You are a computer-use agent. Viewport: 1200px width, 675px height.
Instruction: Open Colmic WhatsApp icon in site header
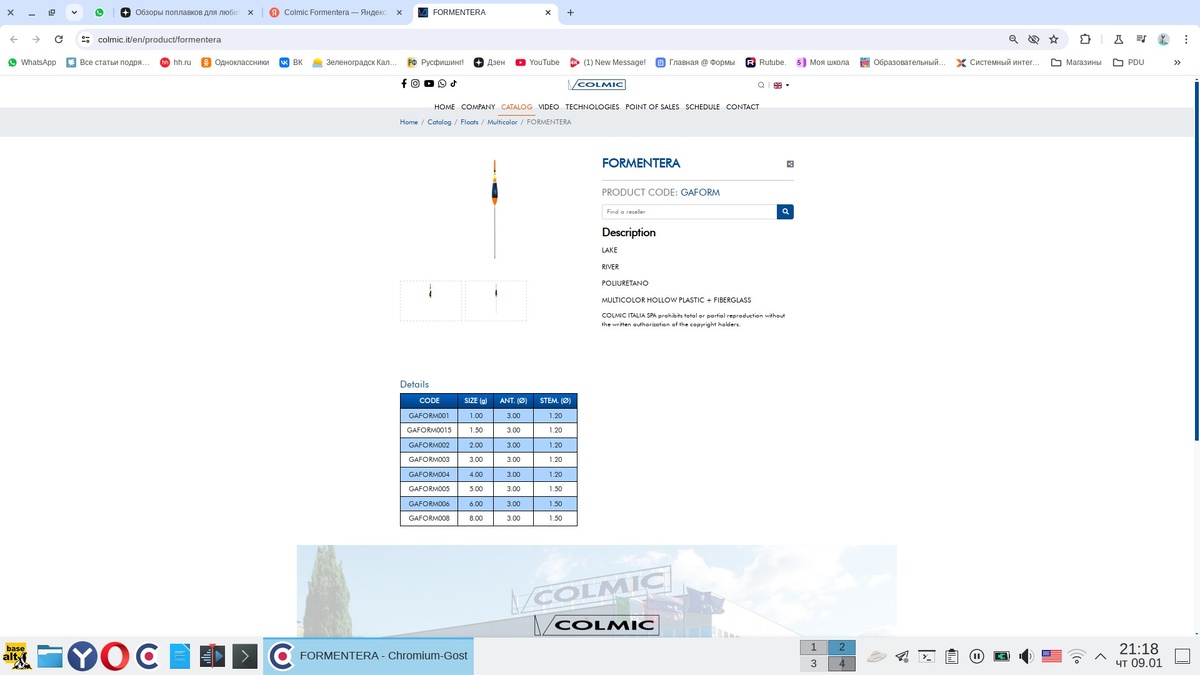coord(442,84)
